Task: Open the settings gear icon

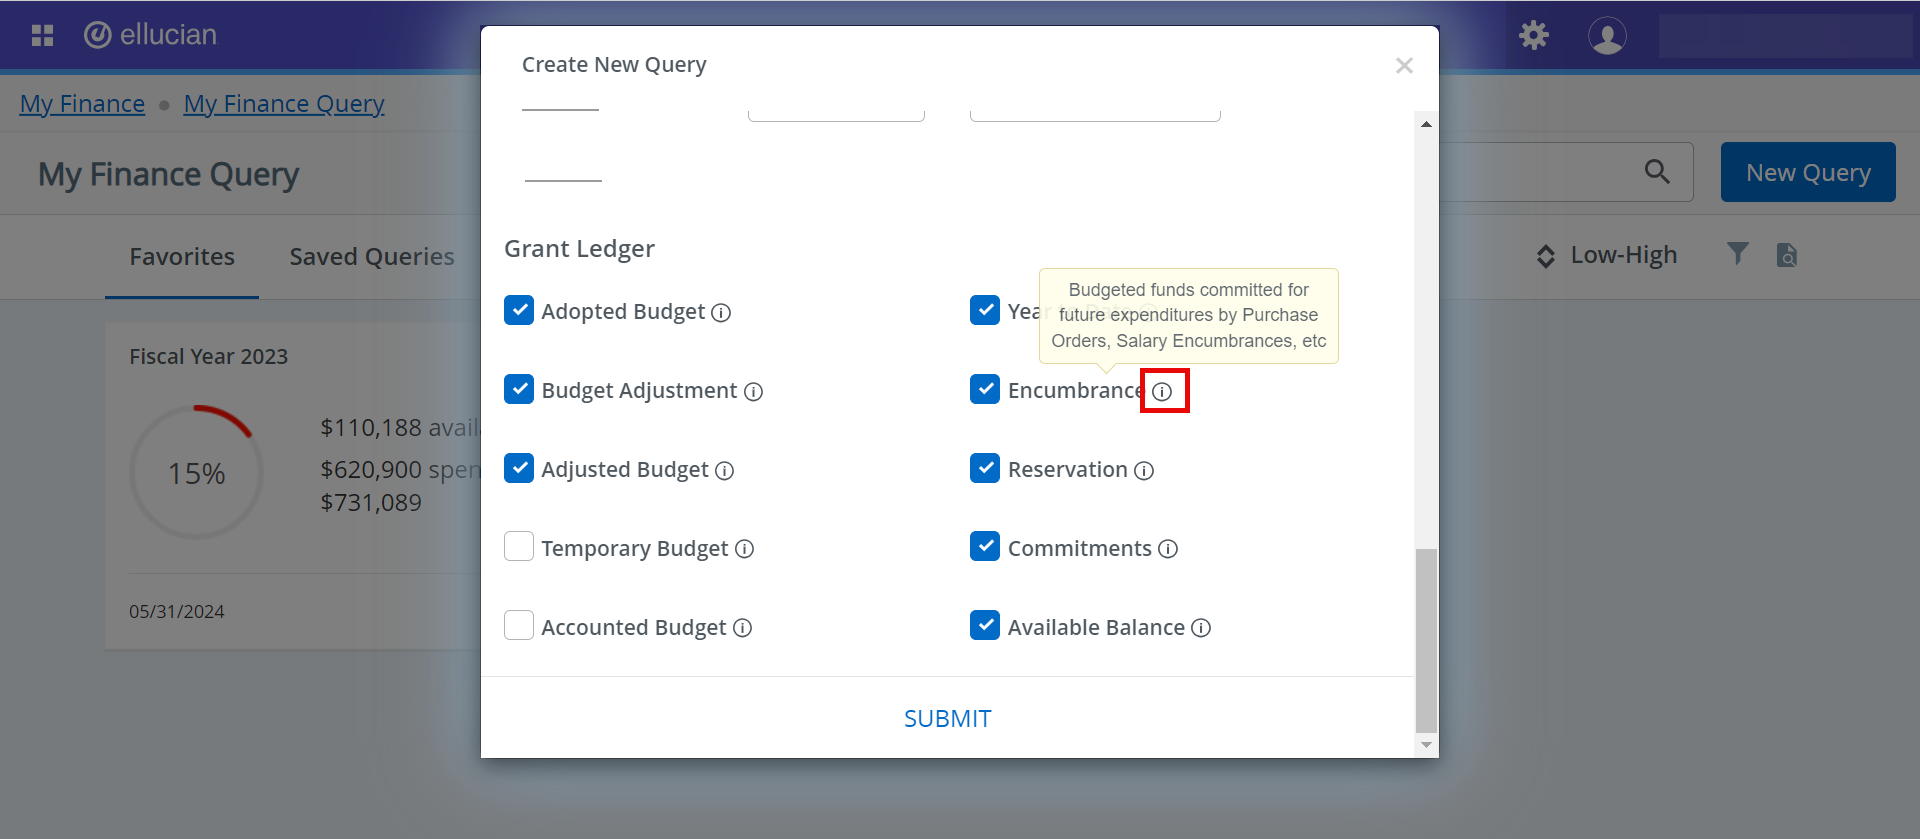Action: 1533,36
